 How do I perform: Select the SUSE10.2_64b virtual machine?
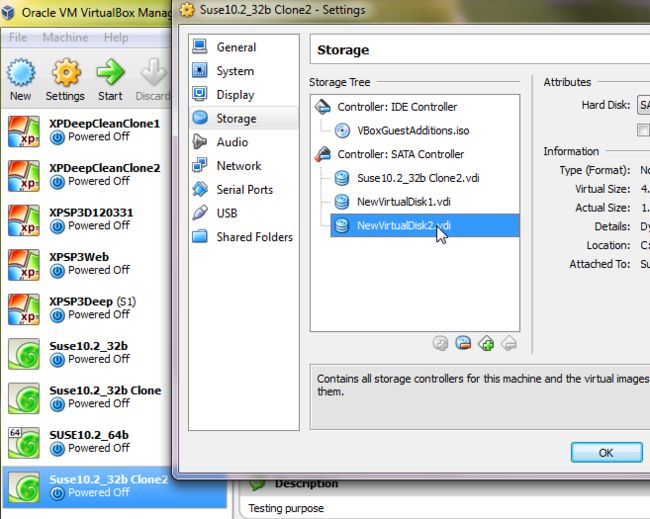coord(87,443)
